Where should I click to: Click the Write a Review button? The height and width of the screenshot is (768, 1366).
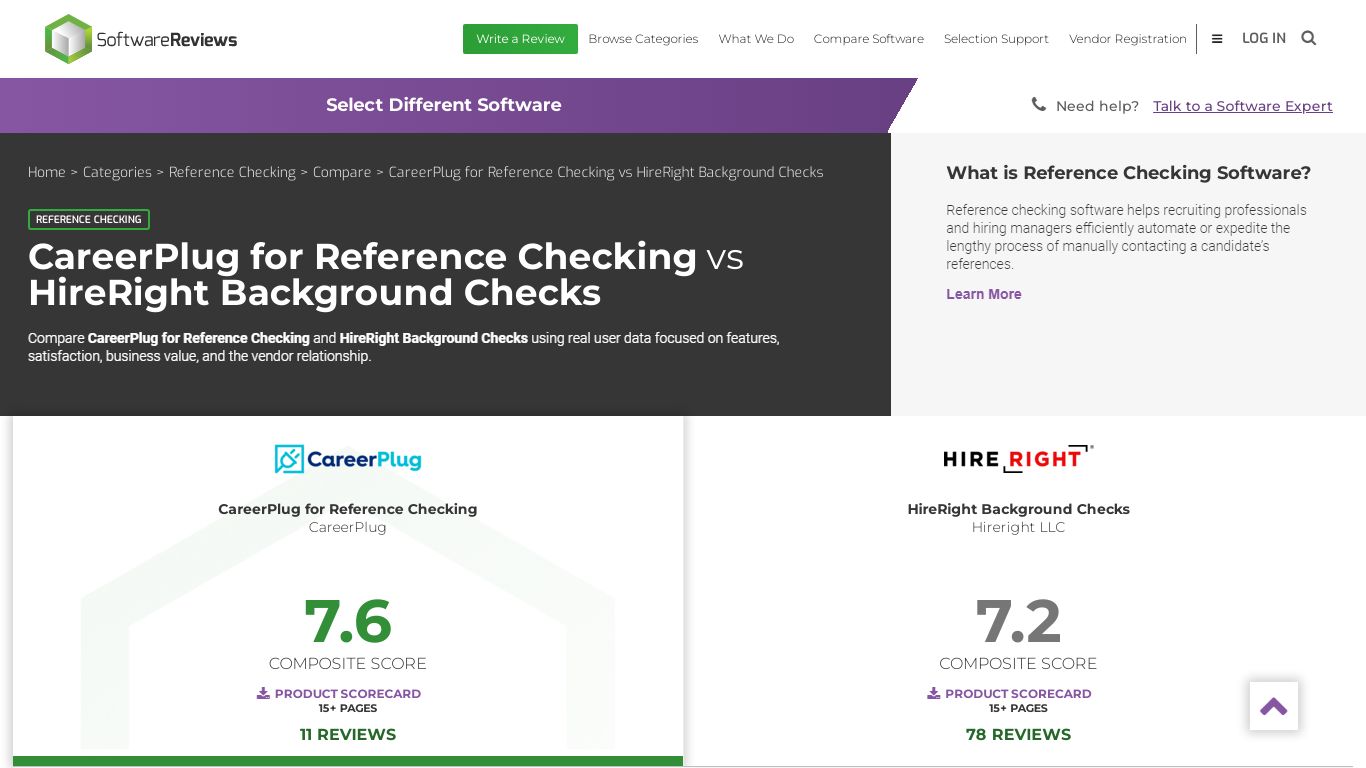pos(520,39)
